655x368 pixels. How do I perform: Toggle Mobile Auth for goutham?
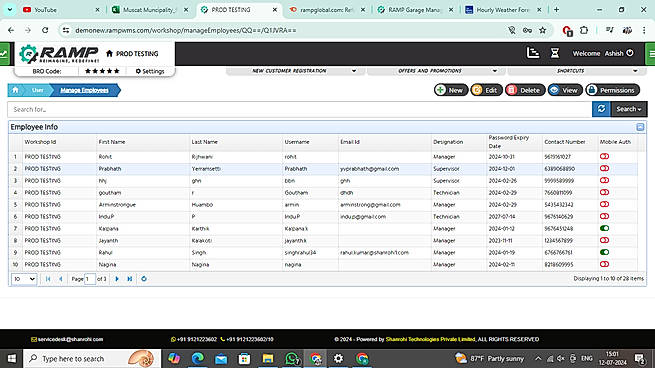(604, 193)
